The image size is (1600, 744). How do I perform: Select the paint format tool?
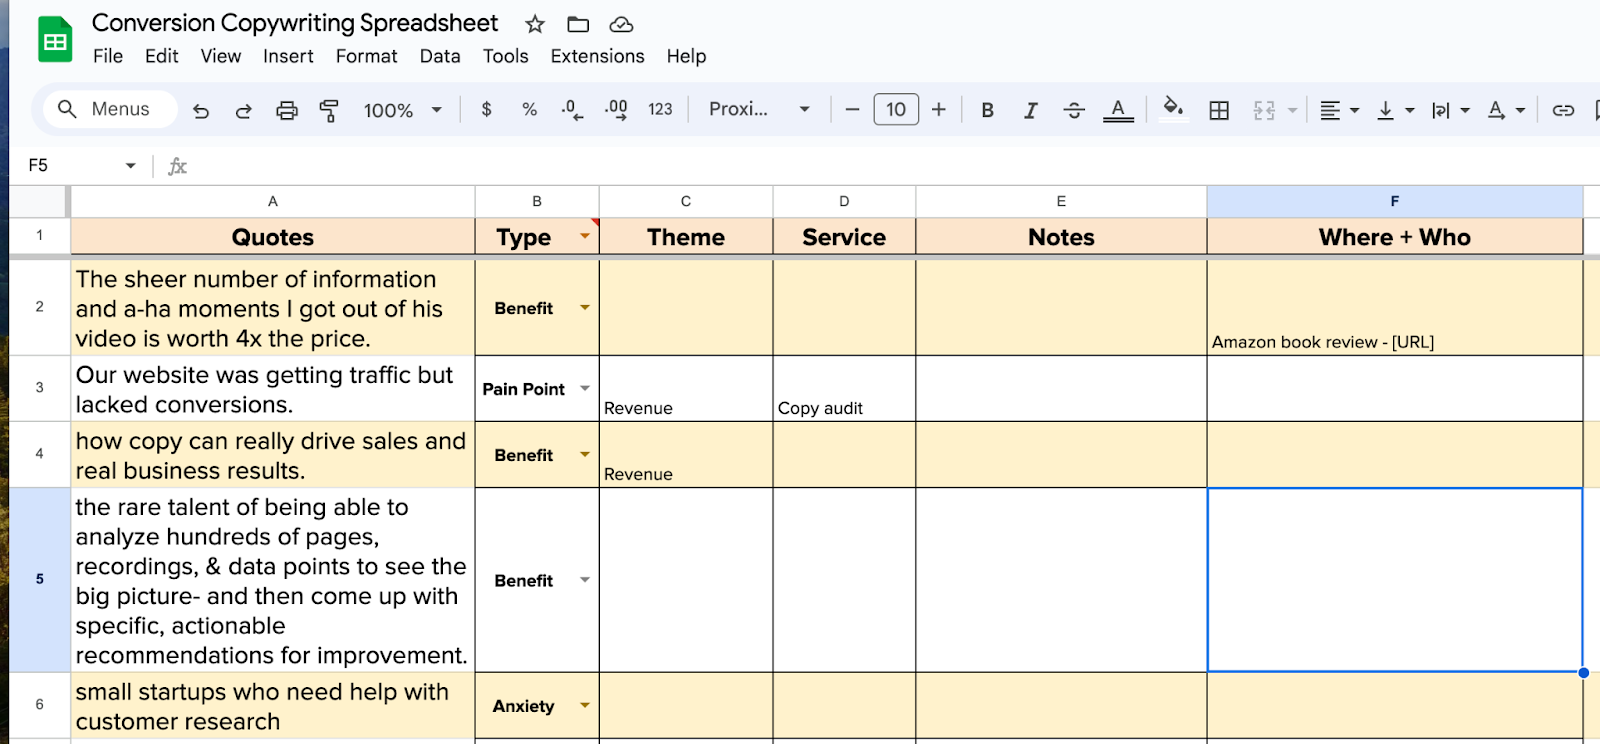pos(329,110)
